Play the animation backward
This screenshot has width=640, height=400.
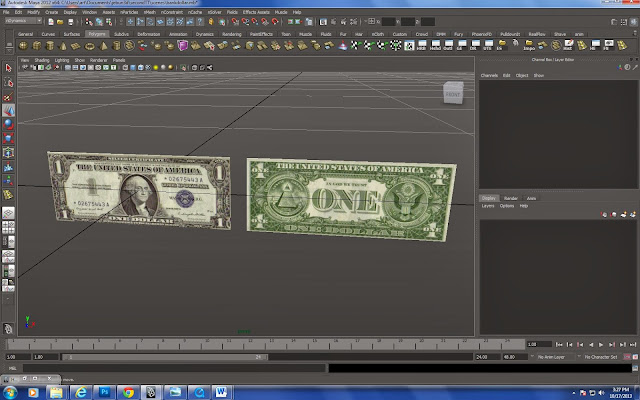(591, 345)
